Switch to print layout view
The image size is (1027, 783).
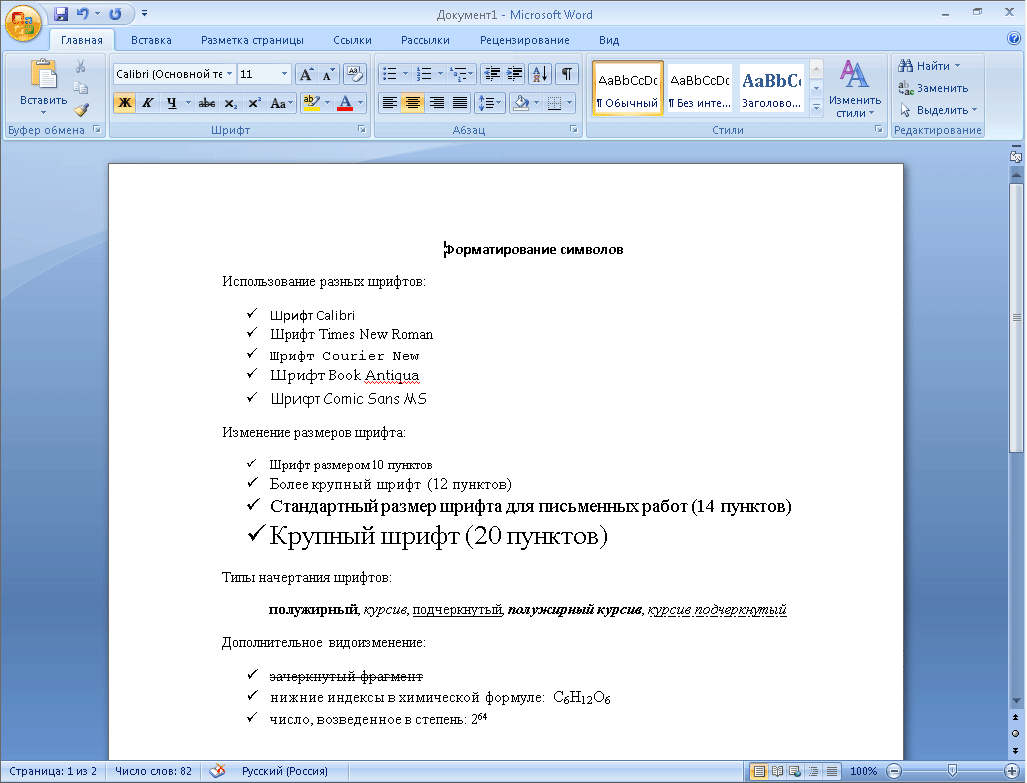(x=758, y=771)
